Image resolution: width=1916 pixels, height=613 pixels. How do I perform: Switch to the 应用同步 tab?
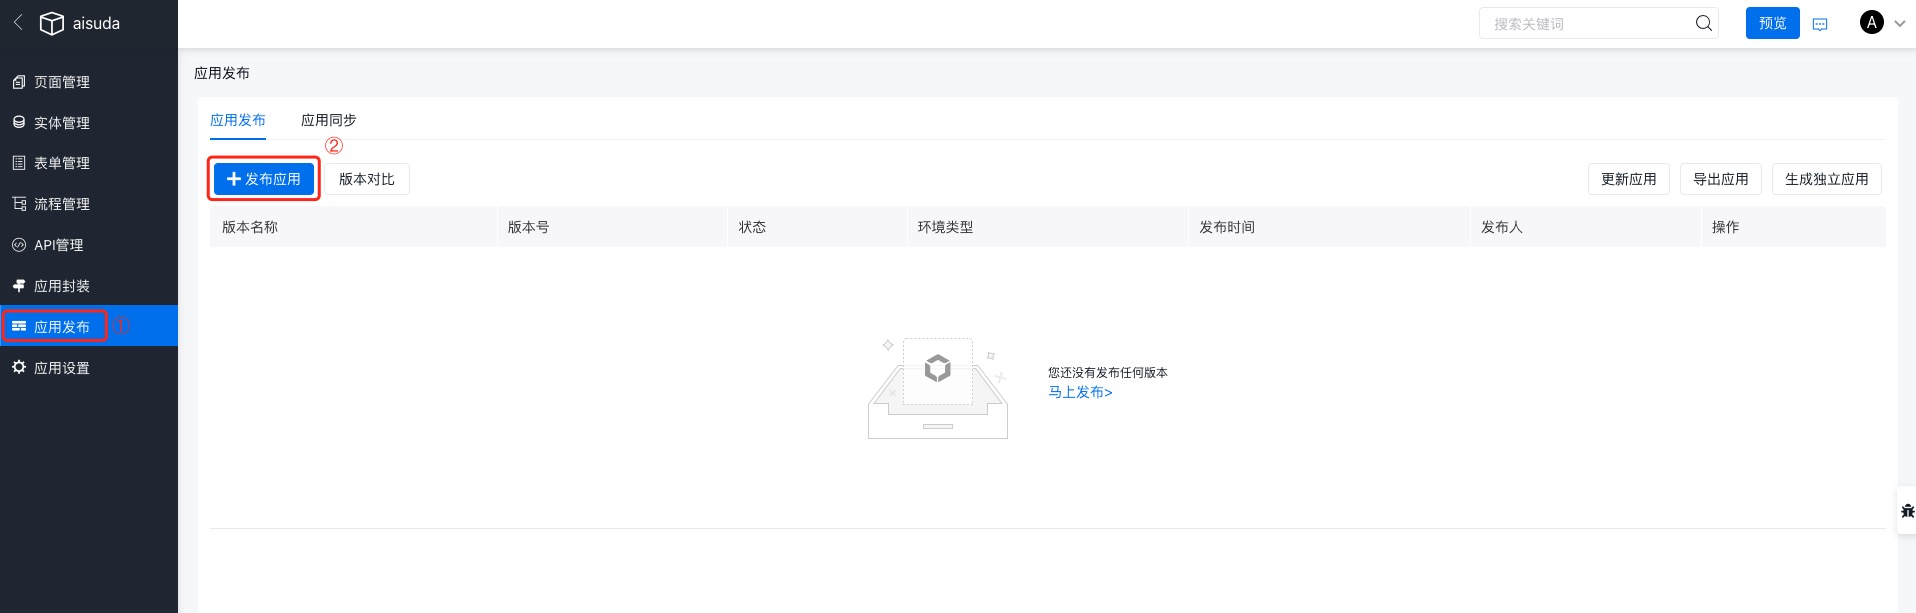328,120
